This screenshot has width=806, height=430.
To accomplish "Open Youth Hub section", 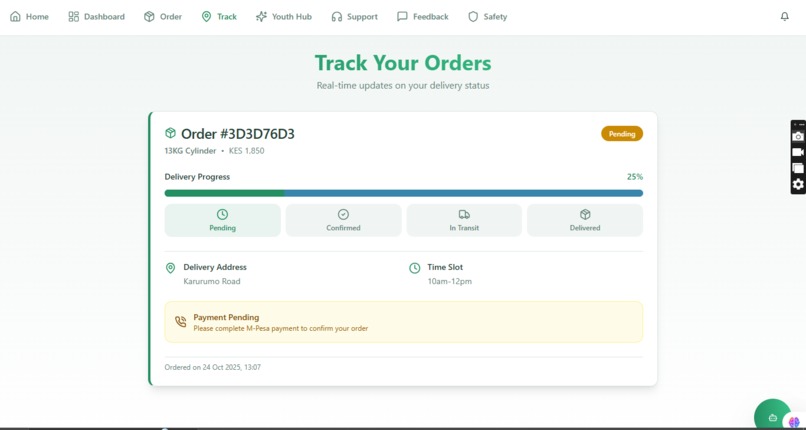I will point(284,16).
